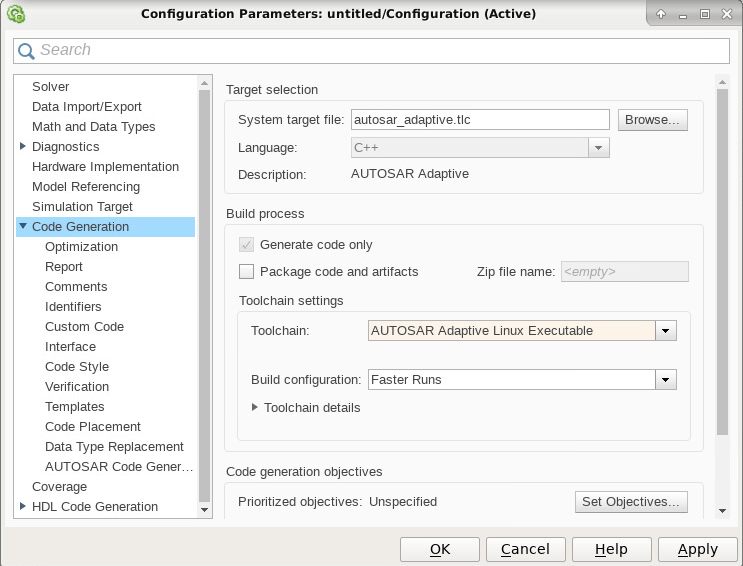This screenshot has width=743, height=566.
Task: Select the Code Generation item
Action: point(80,227)
